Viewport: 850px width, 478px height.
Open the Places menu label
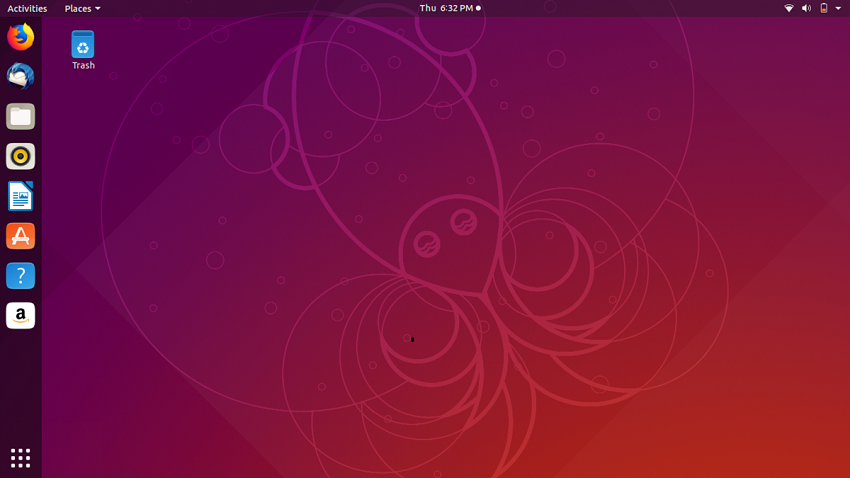(x=77, y=8)
